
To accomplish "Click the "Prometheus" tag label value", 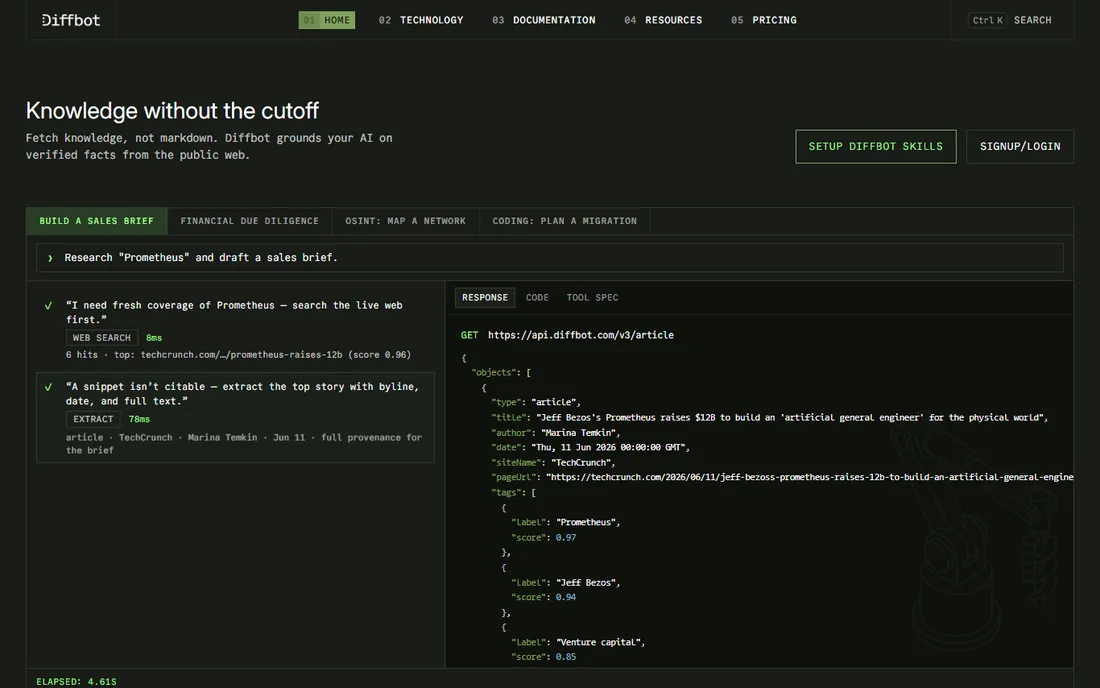I will 586,522.
